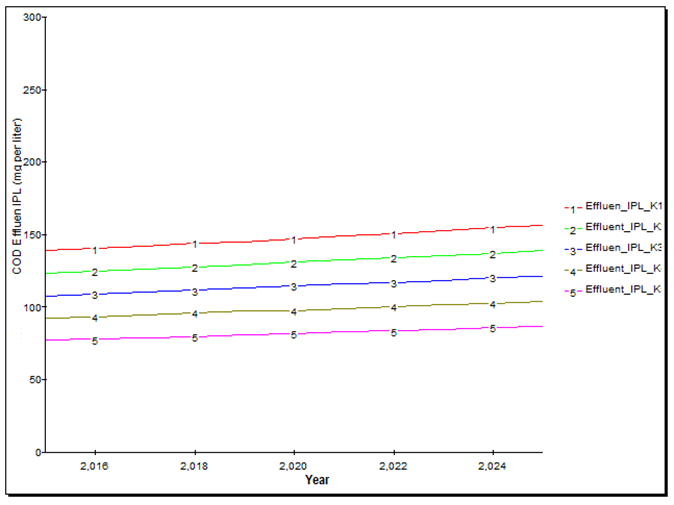Click the COD Effluen IPL y-axis title

point(17,197)
